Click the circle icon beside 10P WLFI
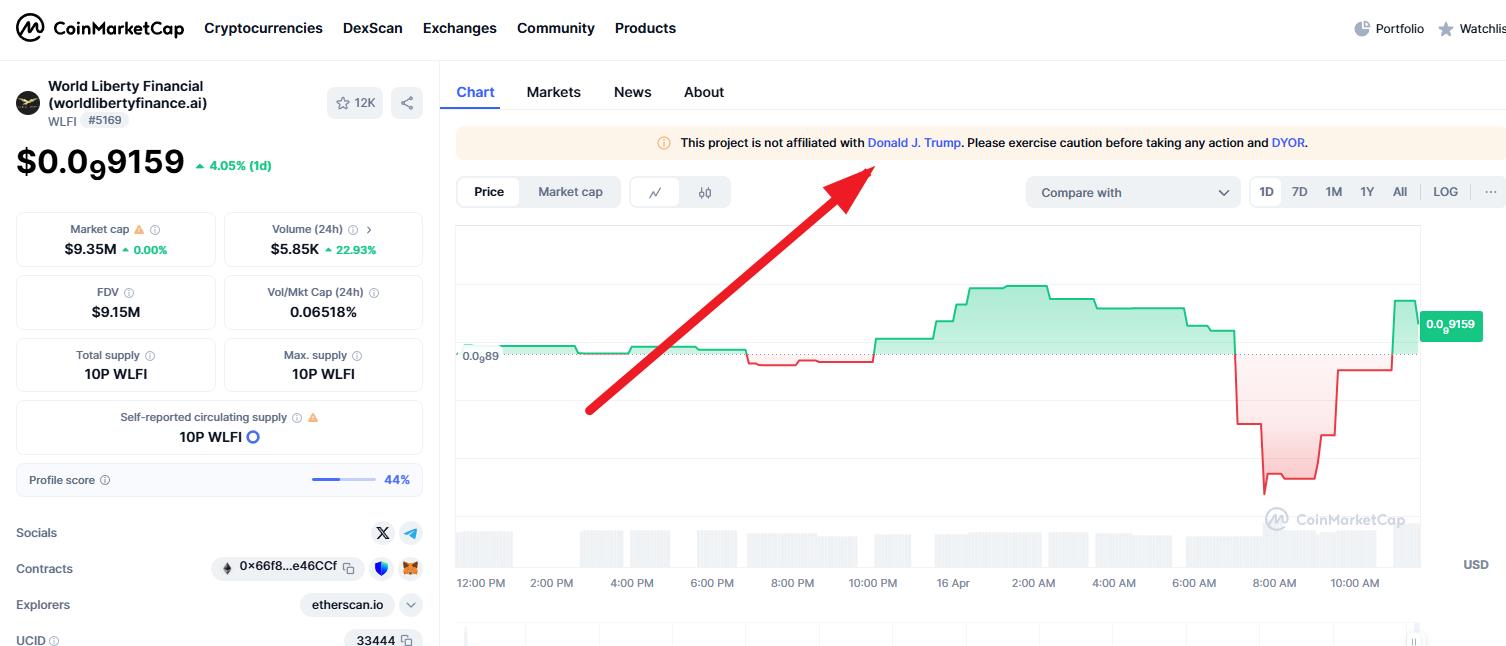This screenshot has height=646, width=1506. click(253, 437)
